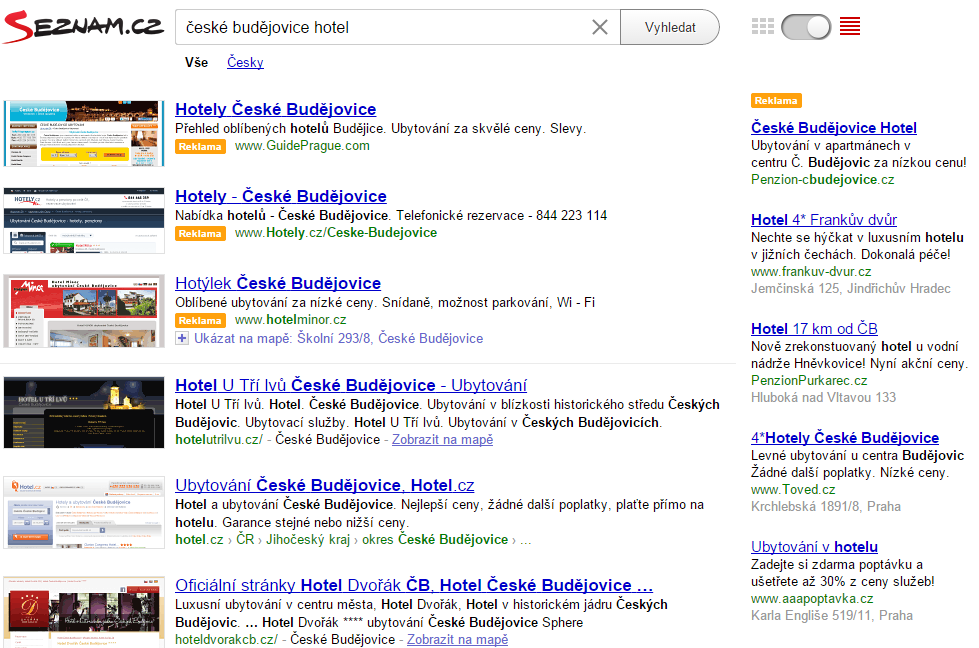Screen dimensions: 979x648
Task: Click the hoteldvorakcb.cz/ URL
Action: (226, 639)
